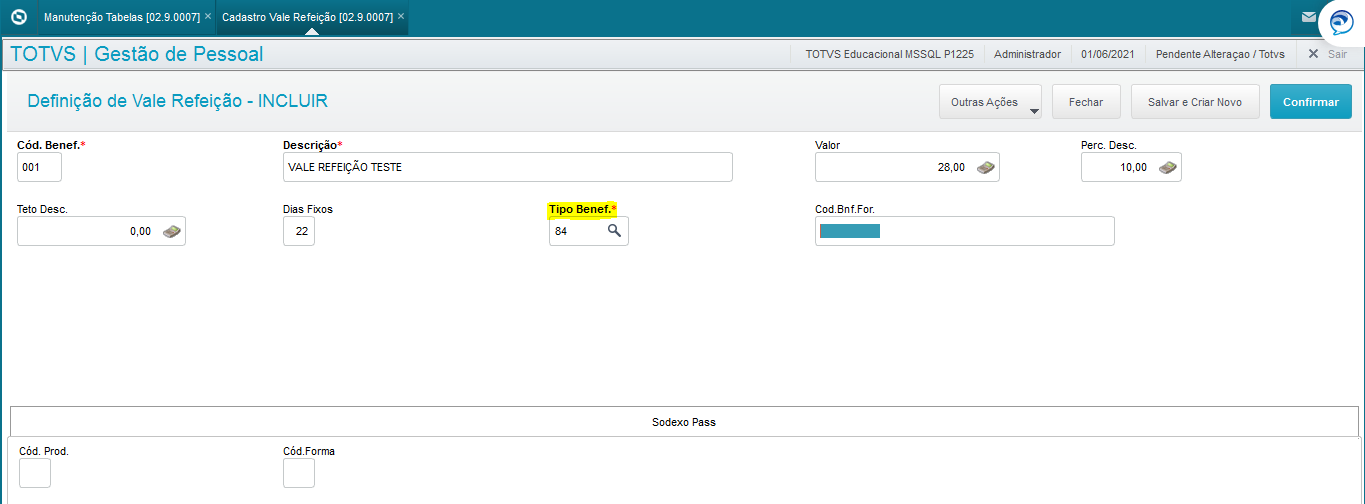Open the chat assistant bubble icon
The width and height of the screenshot is (1365, 504).
[x=1341, y=23]
